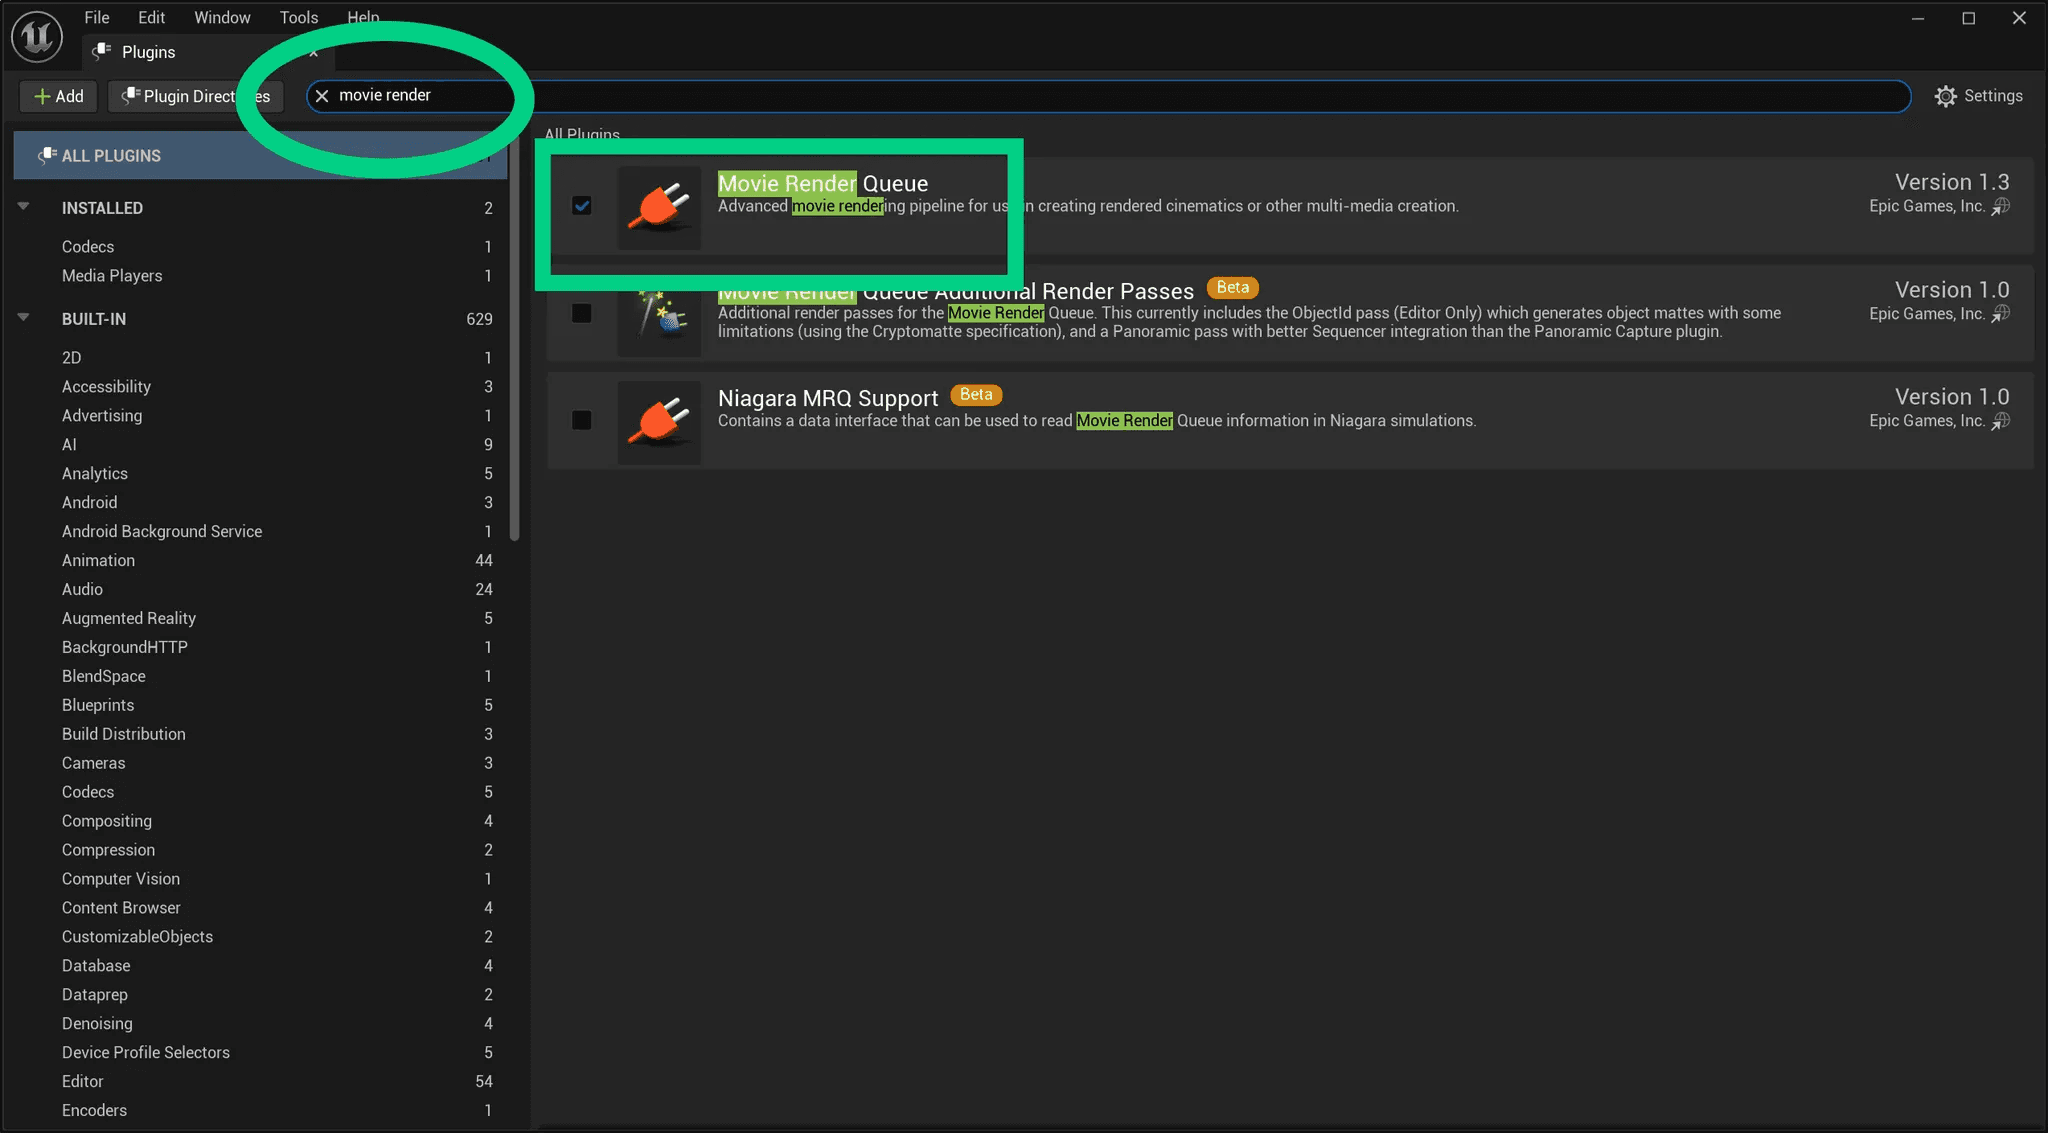Click the Additional Render Passes plugin icon
2048x1133 pixels.
tap(659, 314)
